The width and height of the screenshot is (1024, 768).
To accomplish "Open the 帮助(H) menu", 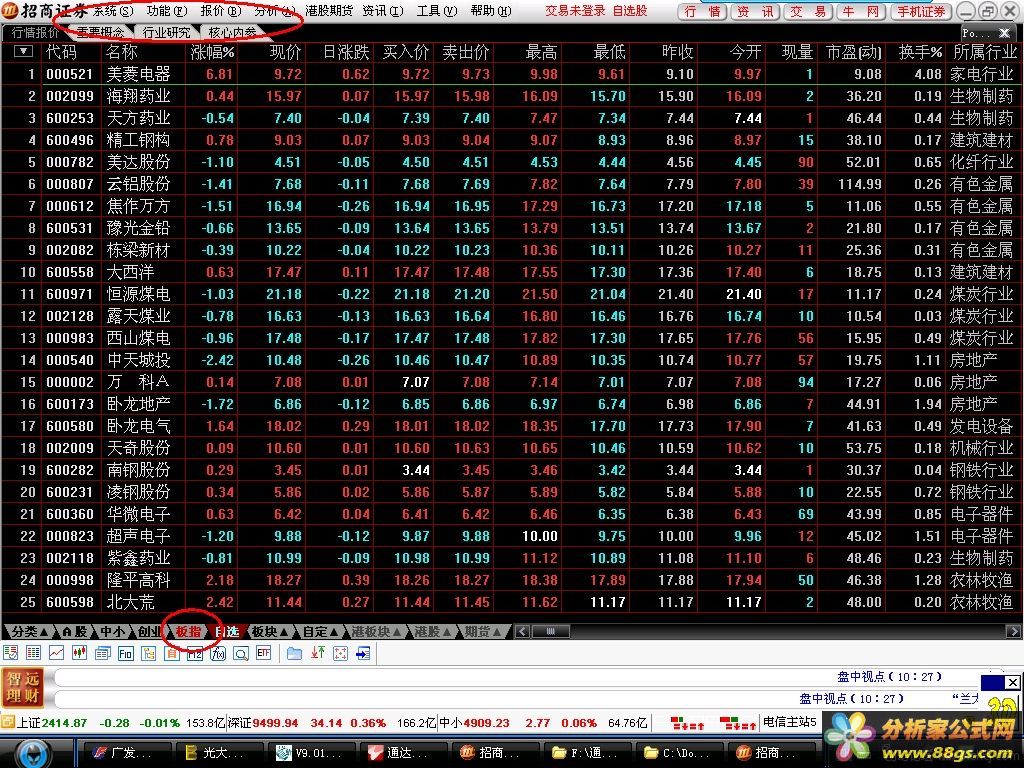I will 490,11.
